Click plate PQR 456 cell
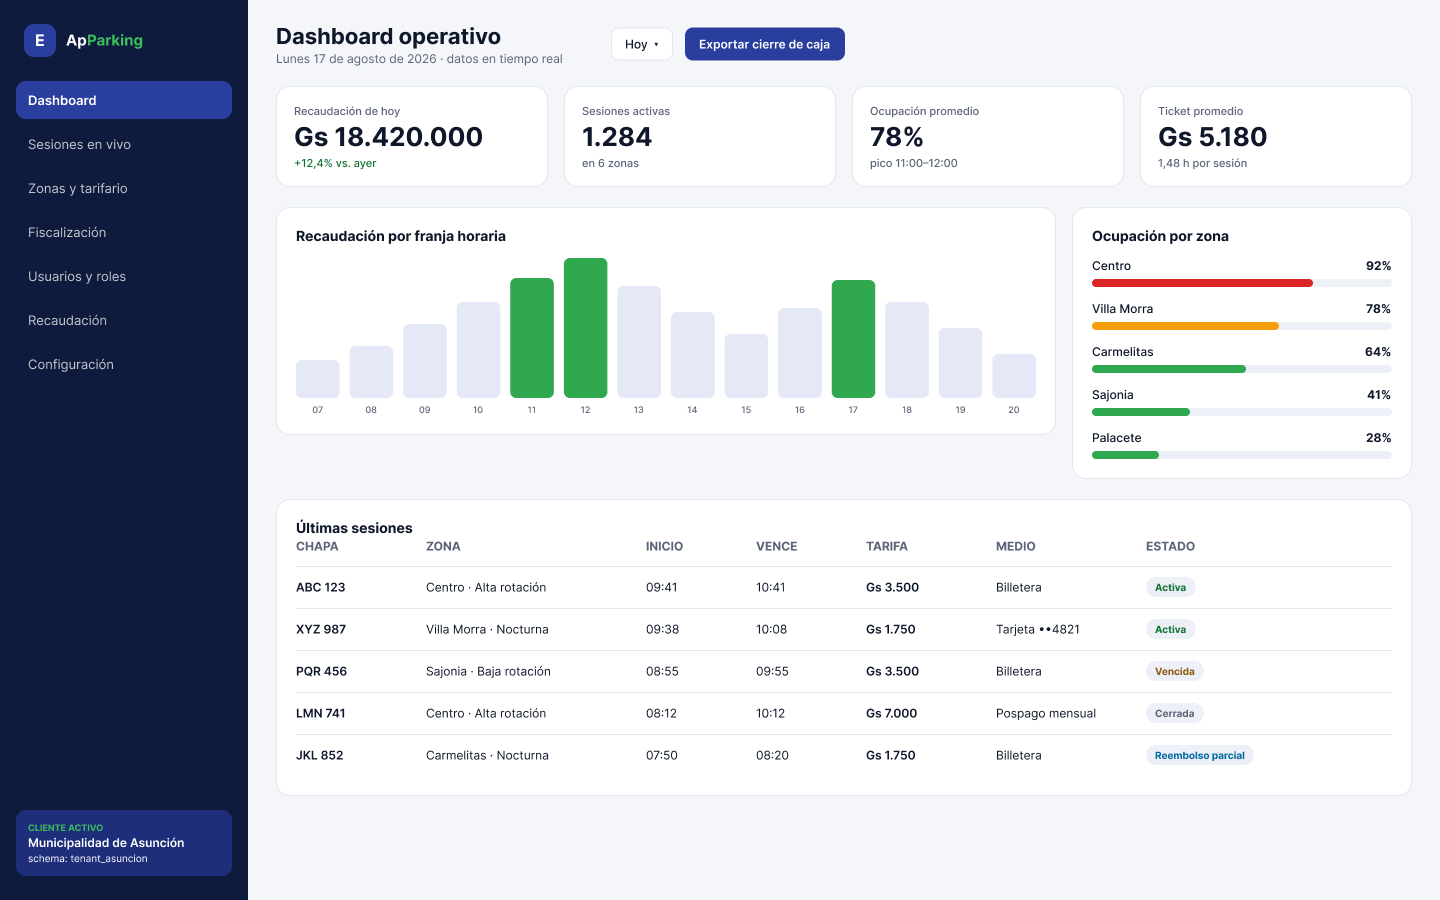This screenshot has height=900, width=1440. (322, 672)
